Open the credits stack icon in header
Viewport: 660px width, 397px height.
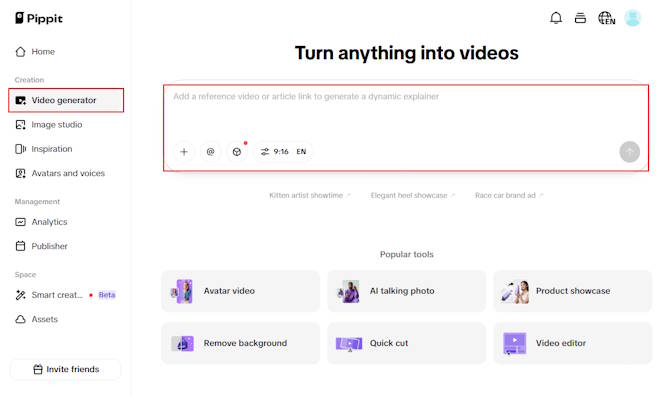(x=580, y=18)
